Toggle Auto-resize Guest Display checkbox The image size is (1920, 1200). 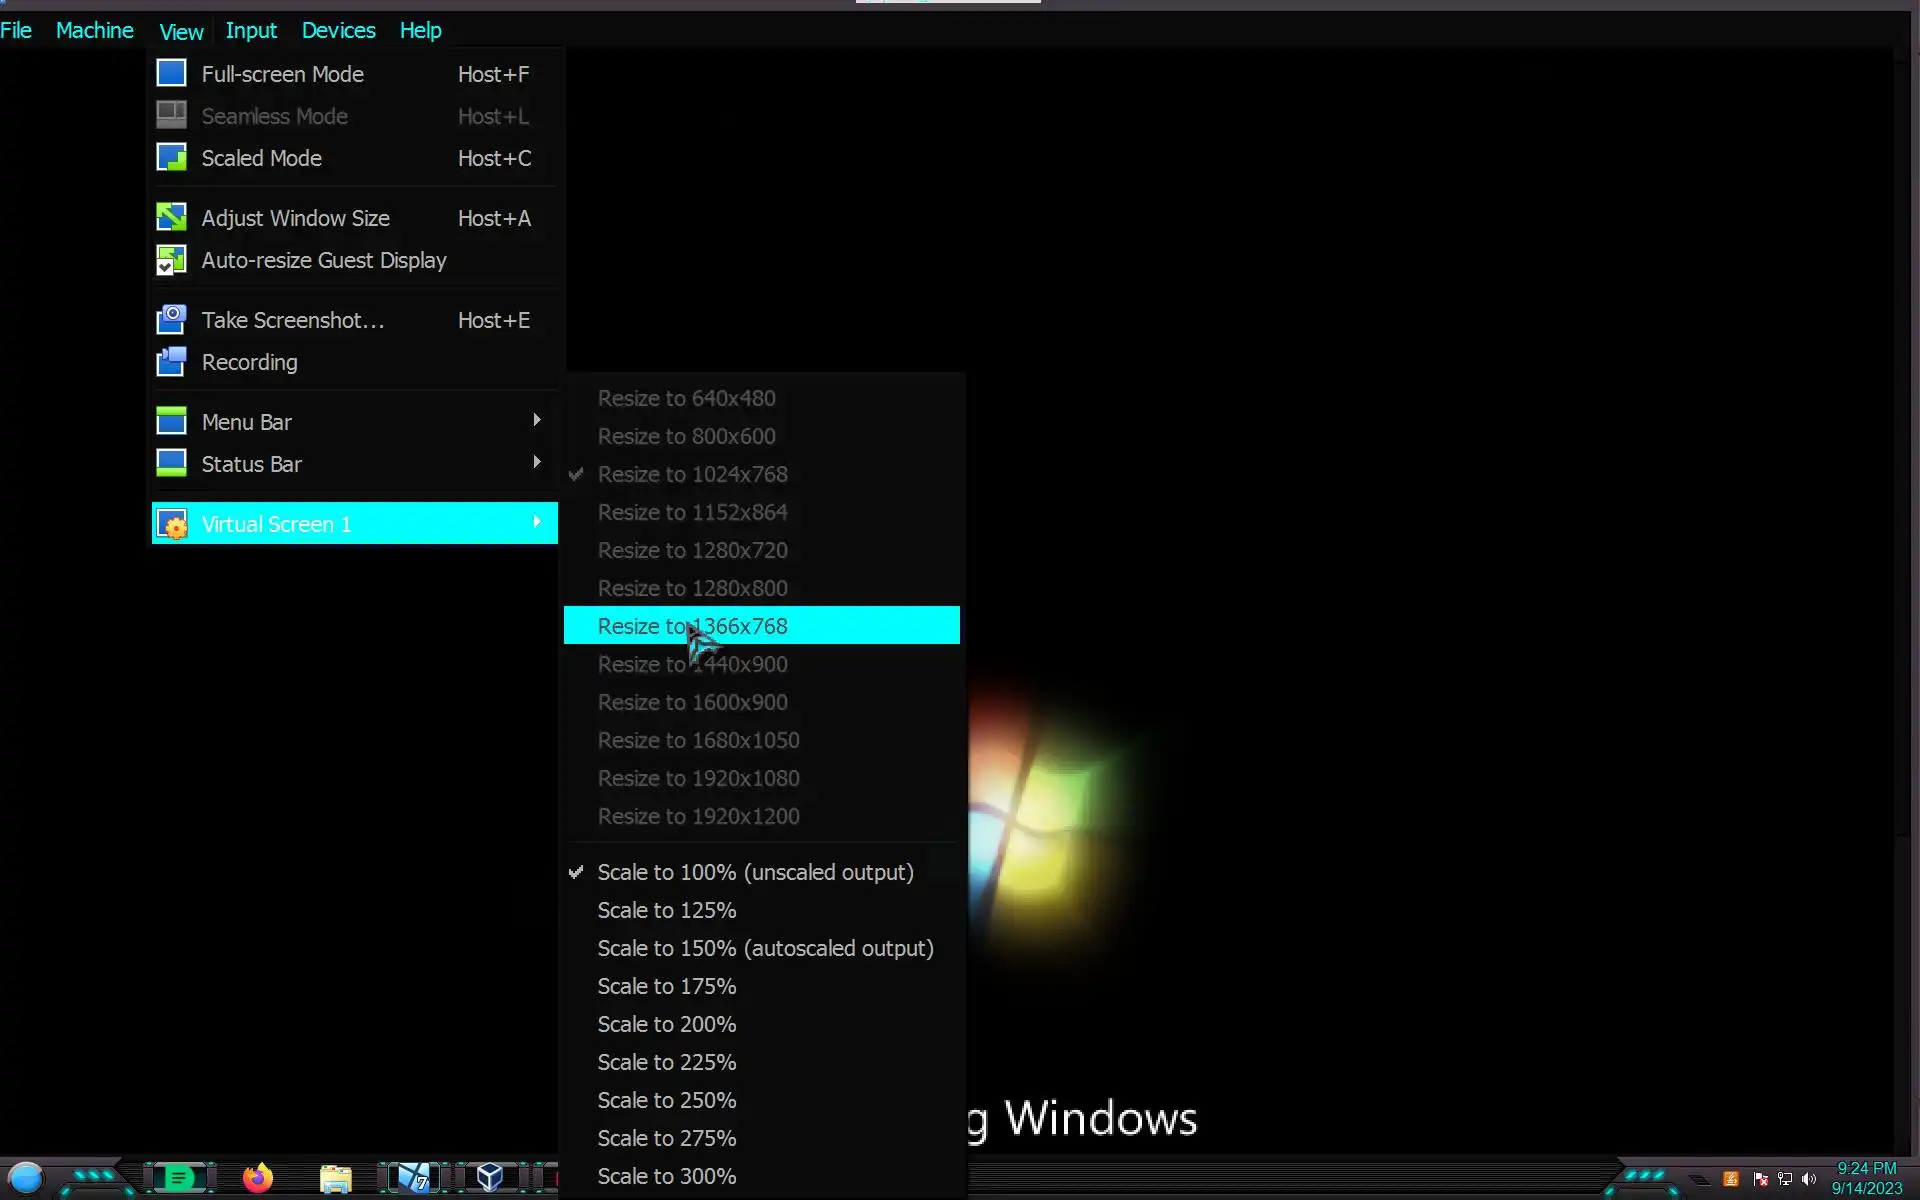(x=171, y=261)
